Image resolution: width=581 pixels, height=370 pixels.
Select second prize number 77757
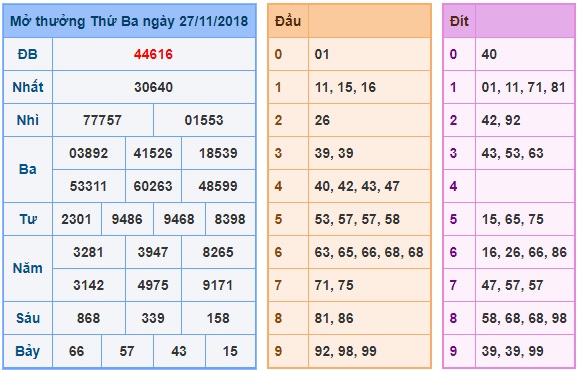102,120
